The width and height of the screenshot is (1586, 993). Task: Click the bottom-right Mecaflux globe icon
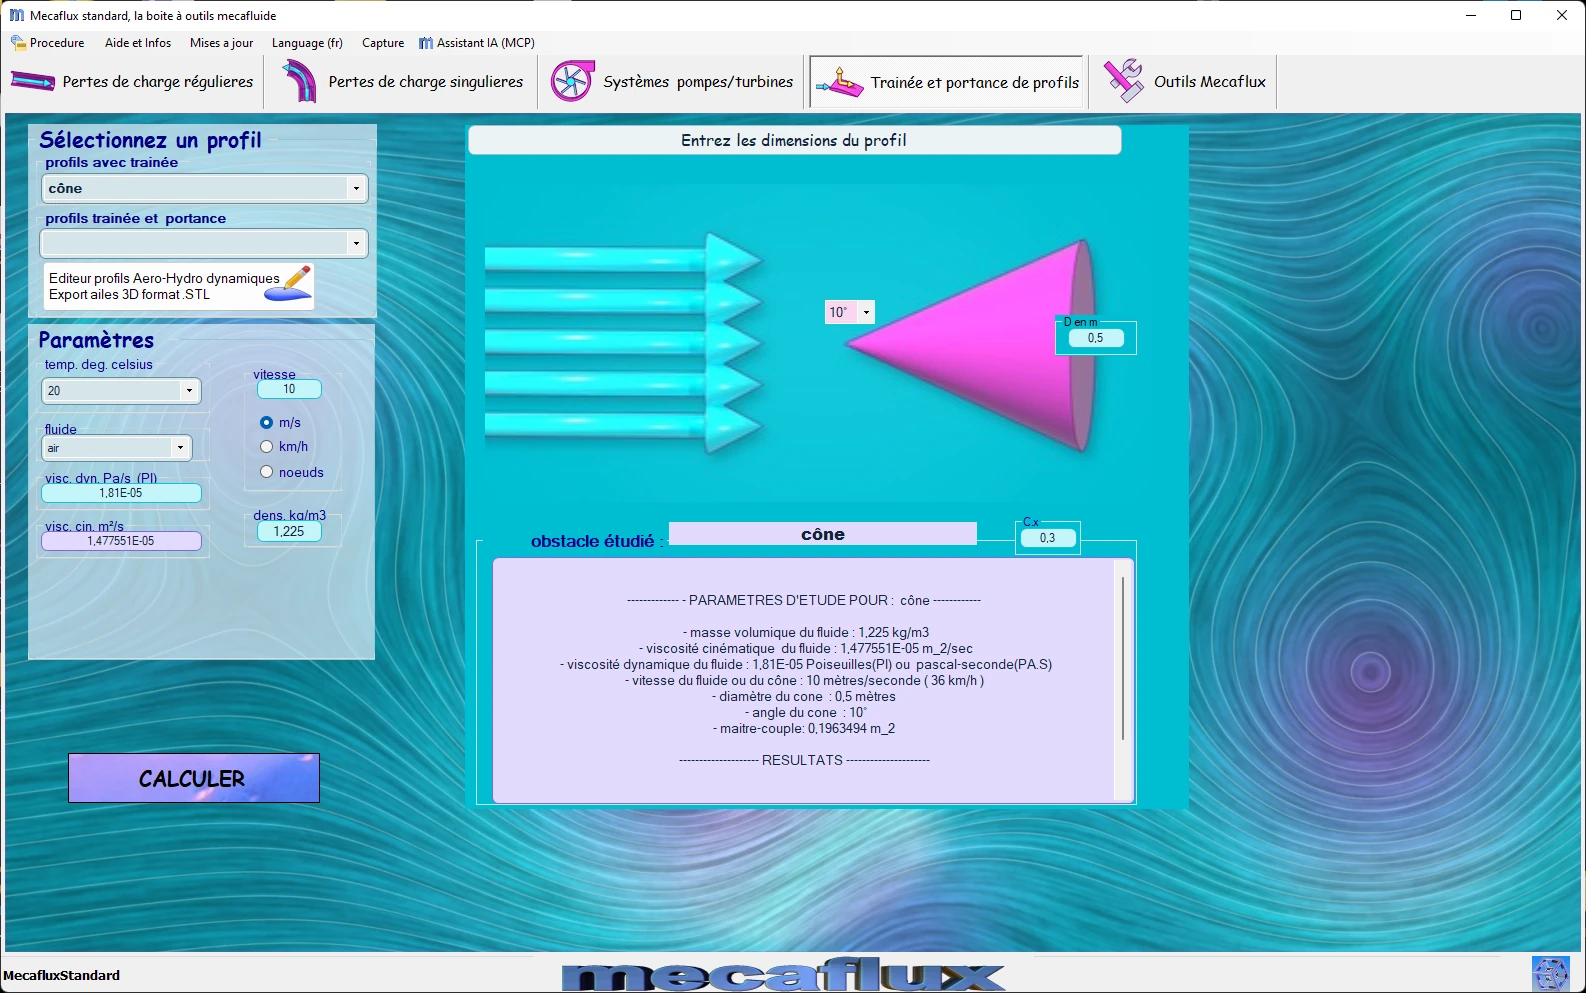[x=1551, y=974]
